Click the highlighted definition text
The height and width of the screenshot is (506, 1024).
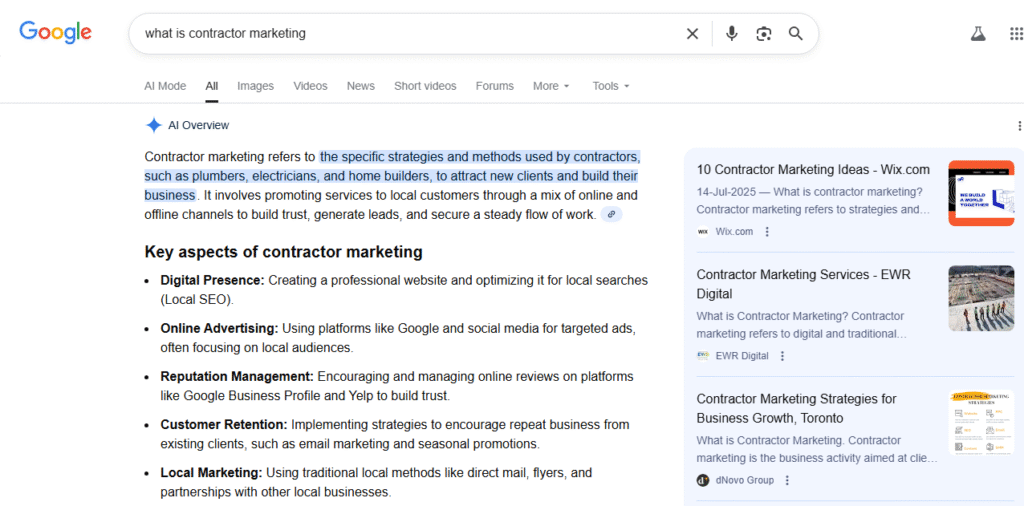tap(392, 176)
